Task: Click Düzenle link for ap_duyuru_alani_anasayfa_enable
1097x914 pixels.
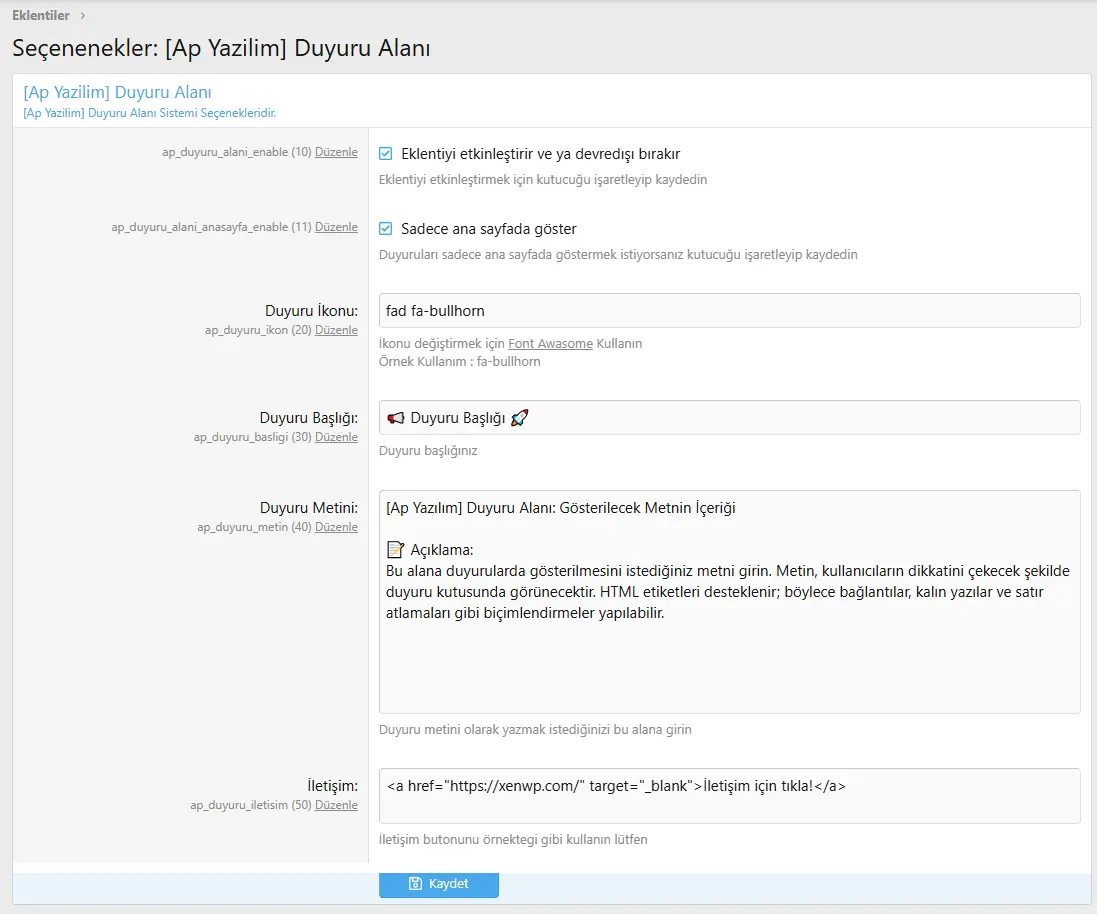Action: tap(336, 227)
